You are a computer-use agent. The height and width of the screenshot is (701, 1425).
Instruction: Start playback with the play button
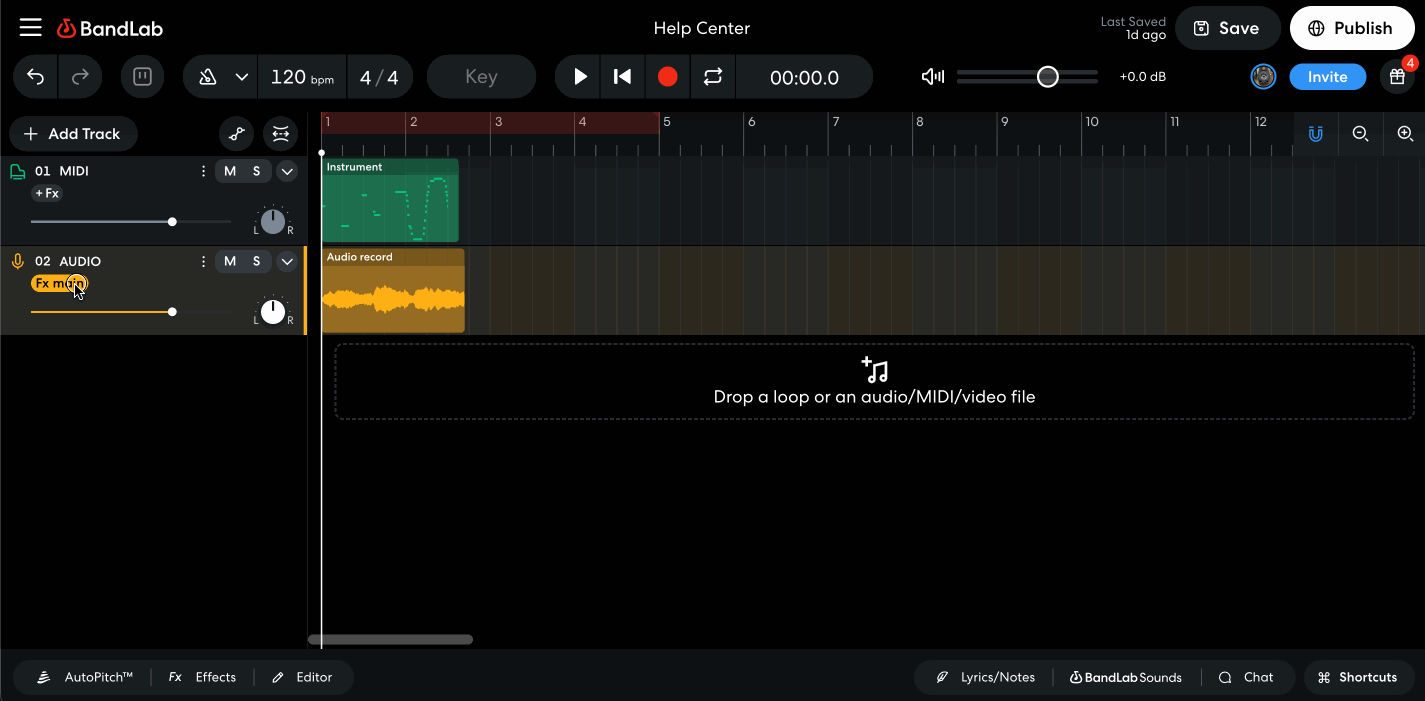click(579, 77)
